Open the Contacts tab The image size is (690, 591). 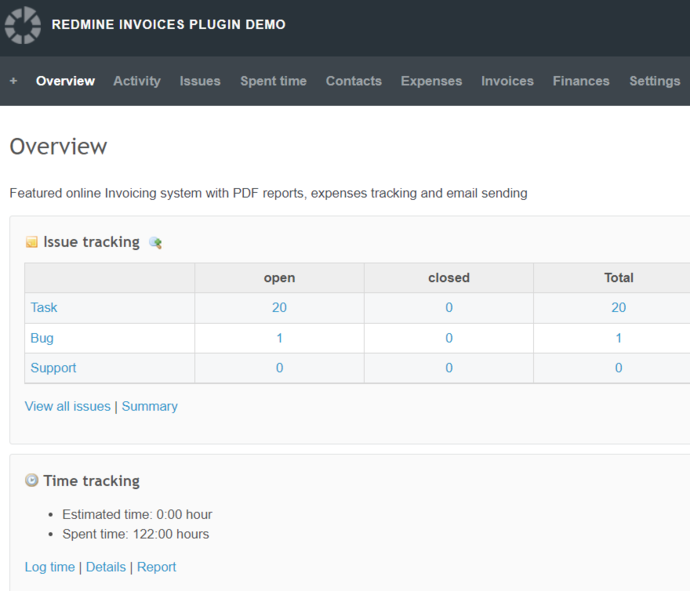tap(353, 81)
